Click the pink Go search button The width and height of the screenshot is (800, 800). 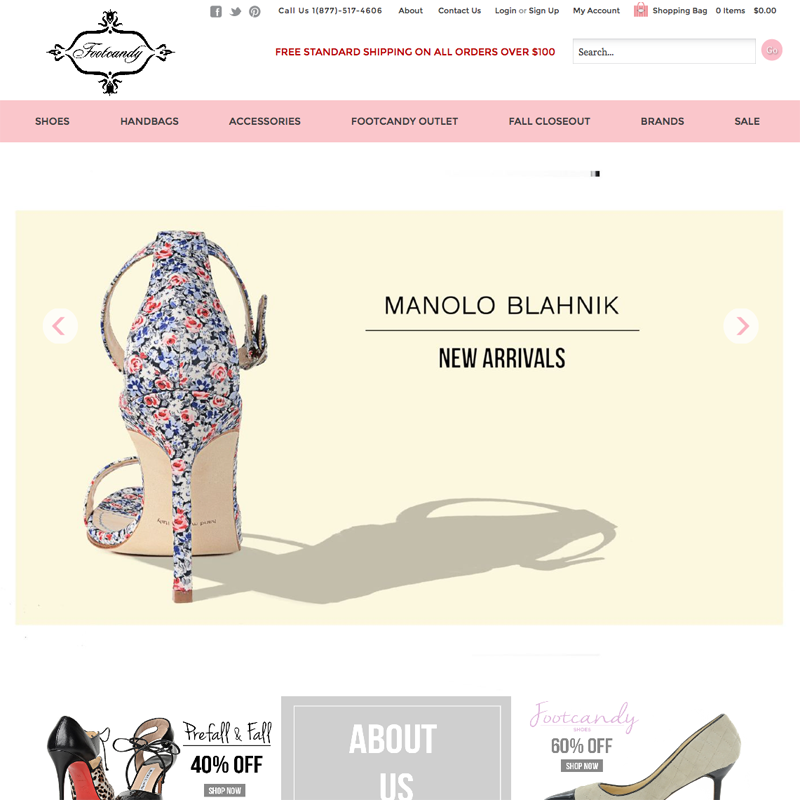click(771, 50)
